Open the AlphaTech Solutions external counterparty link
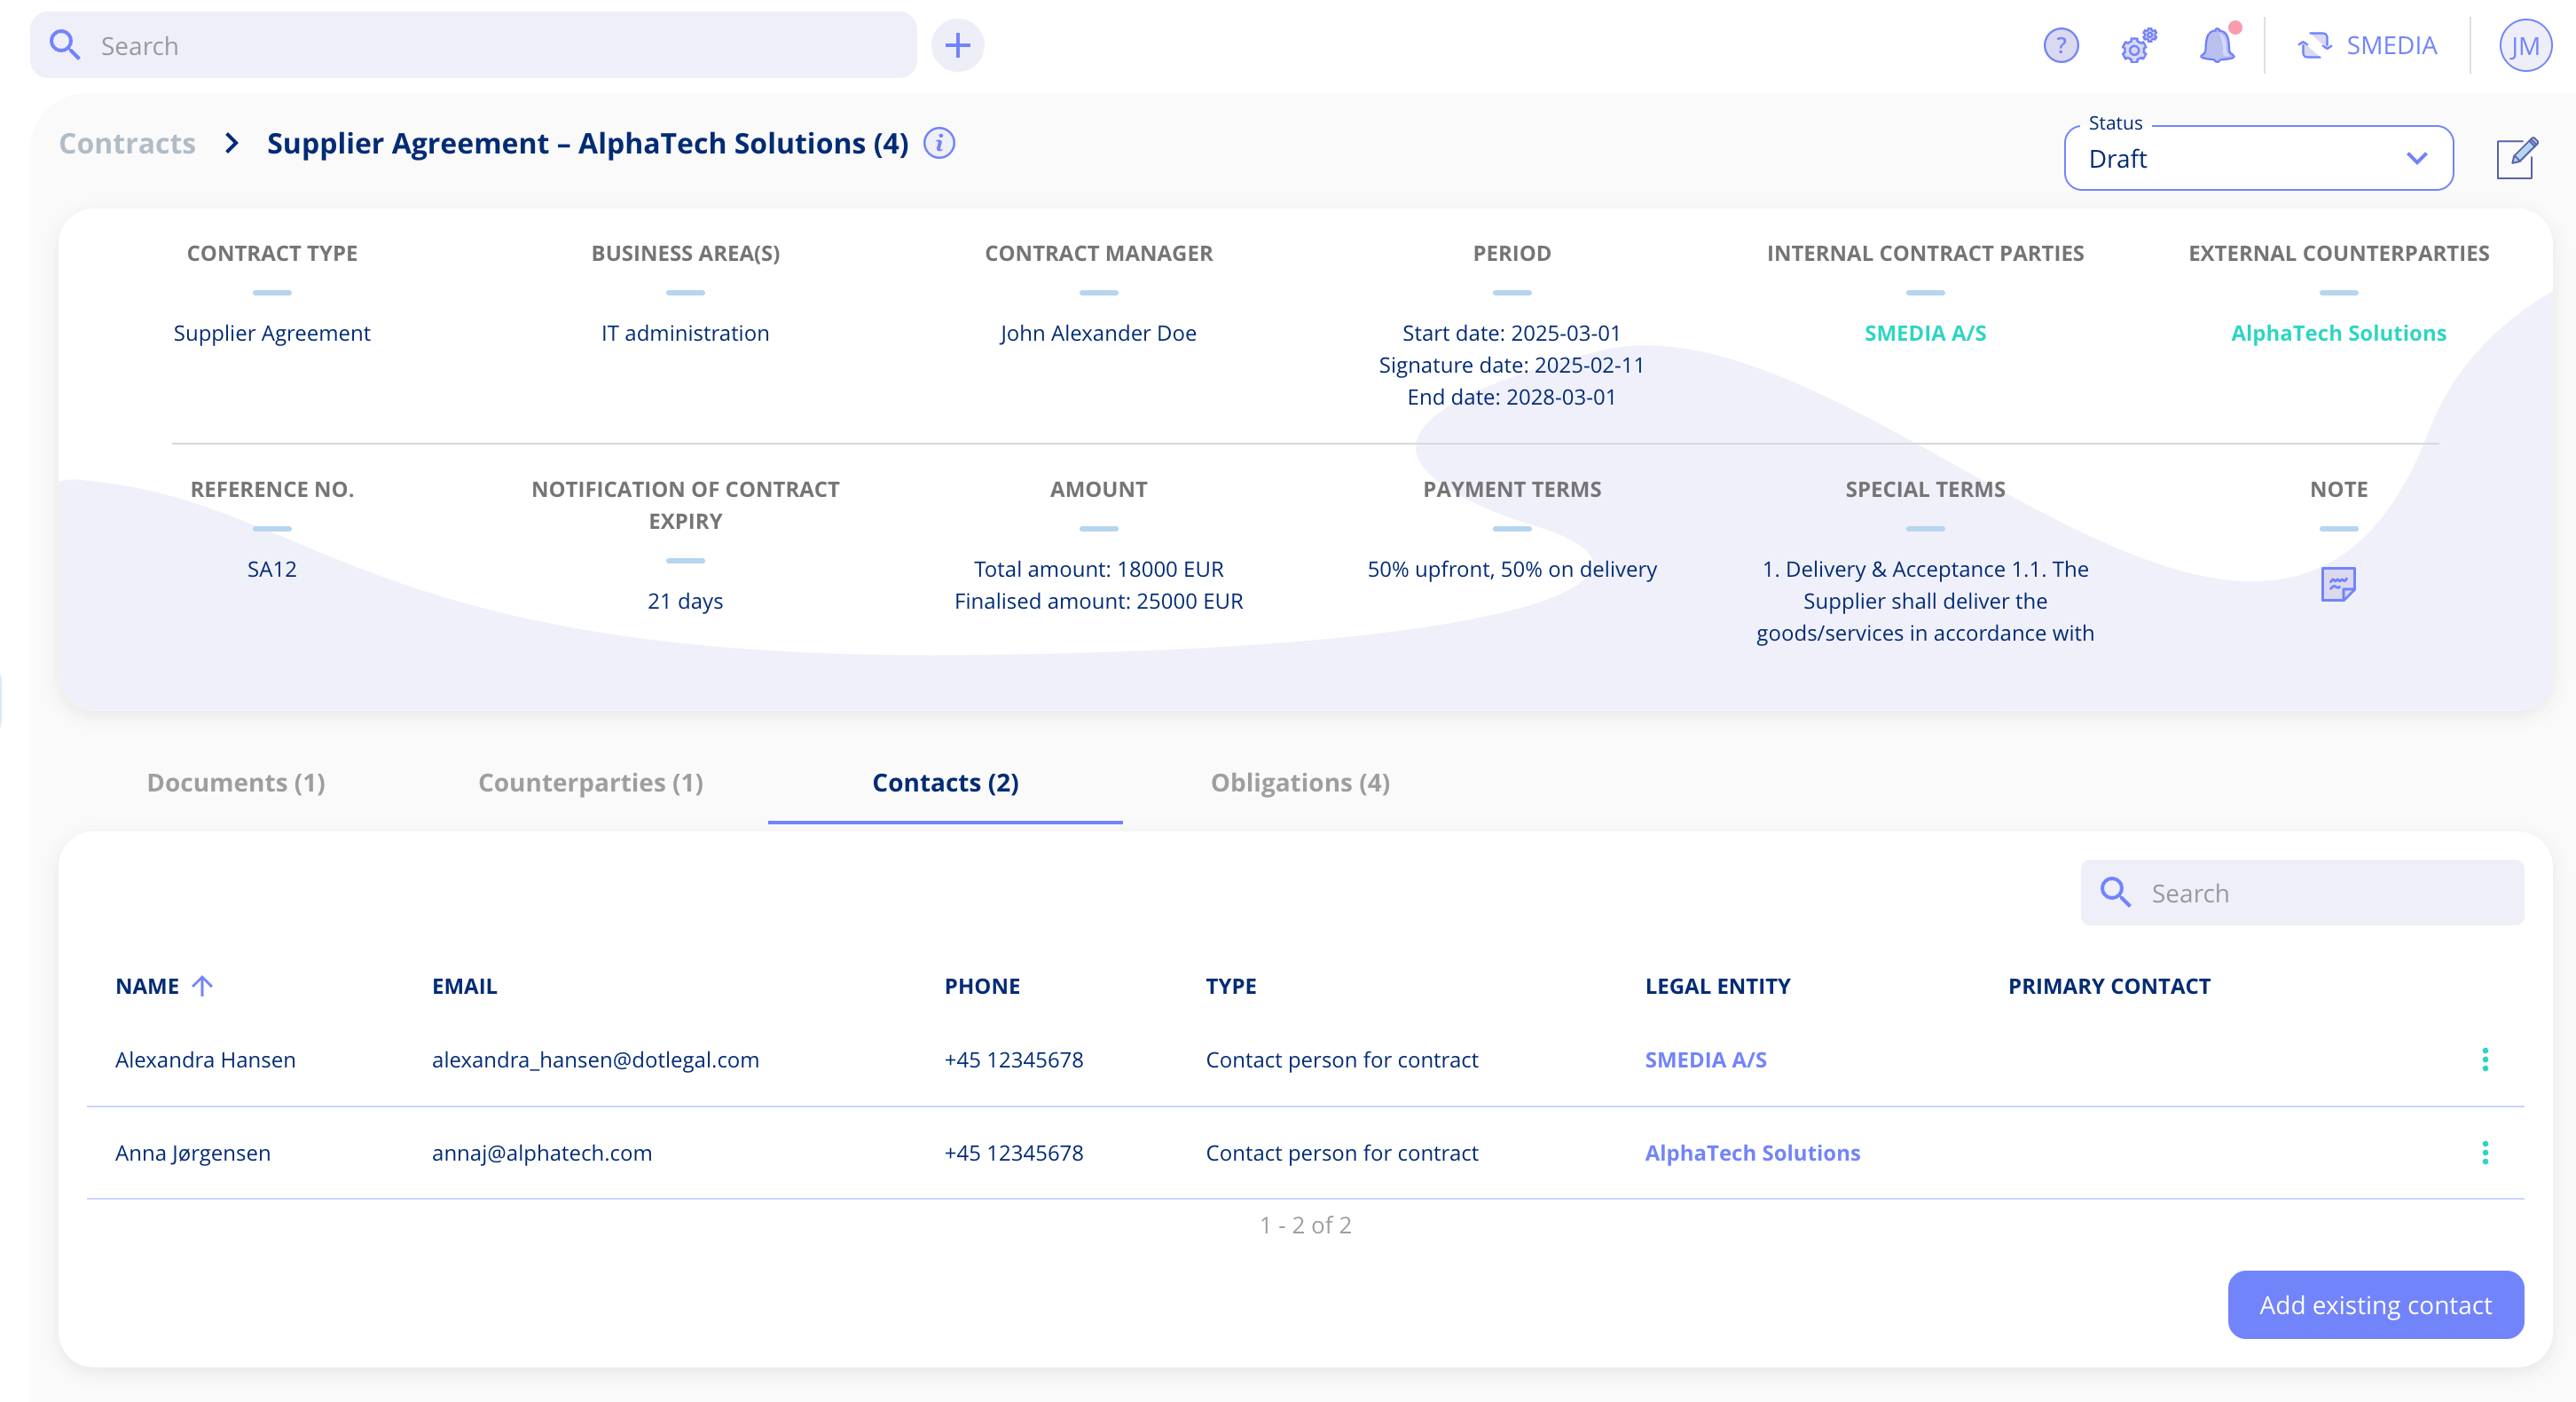This screenshot has height=1402, width=2576. tap(2338, 333)
